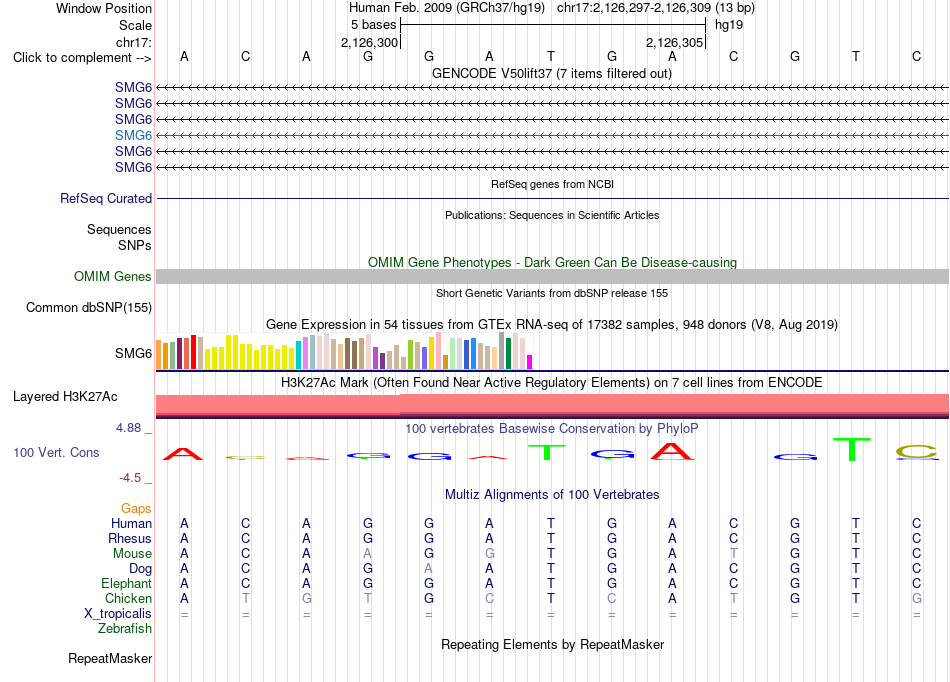Image resolution: width=950 pixels, height=682 pixels.
Task: Click the 'hg19' text beside the scale bar
Action: coord(729,25)
